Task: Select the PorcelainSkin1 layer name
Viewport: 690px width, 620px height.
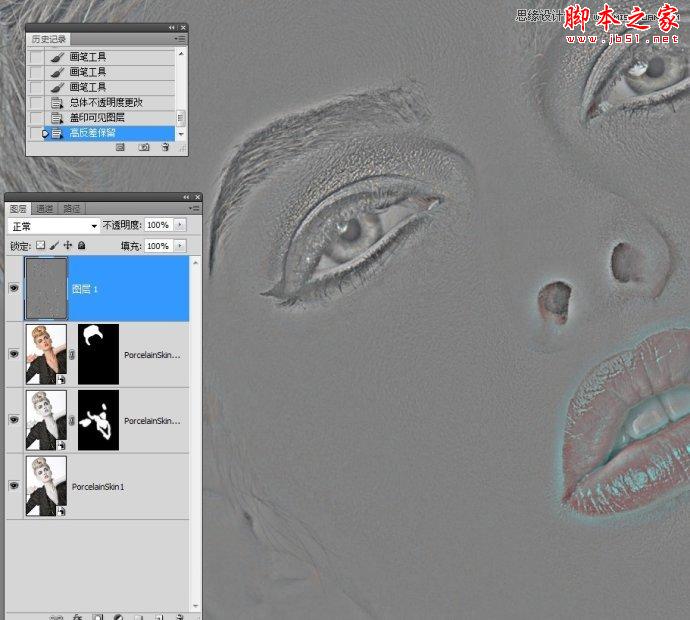Action: click(98, 487)
